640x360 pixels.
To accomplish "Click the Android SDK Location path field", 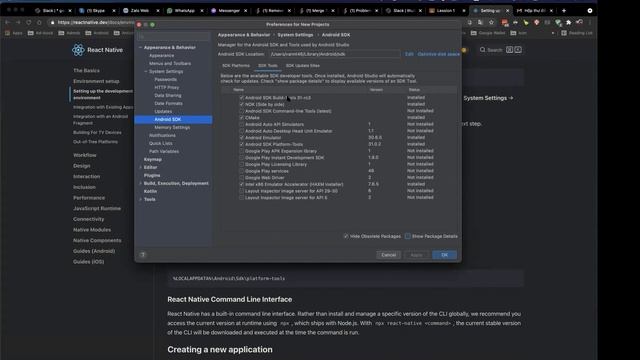I will (334, 54).
